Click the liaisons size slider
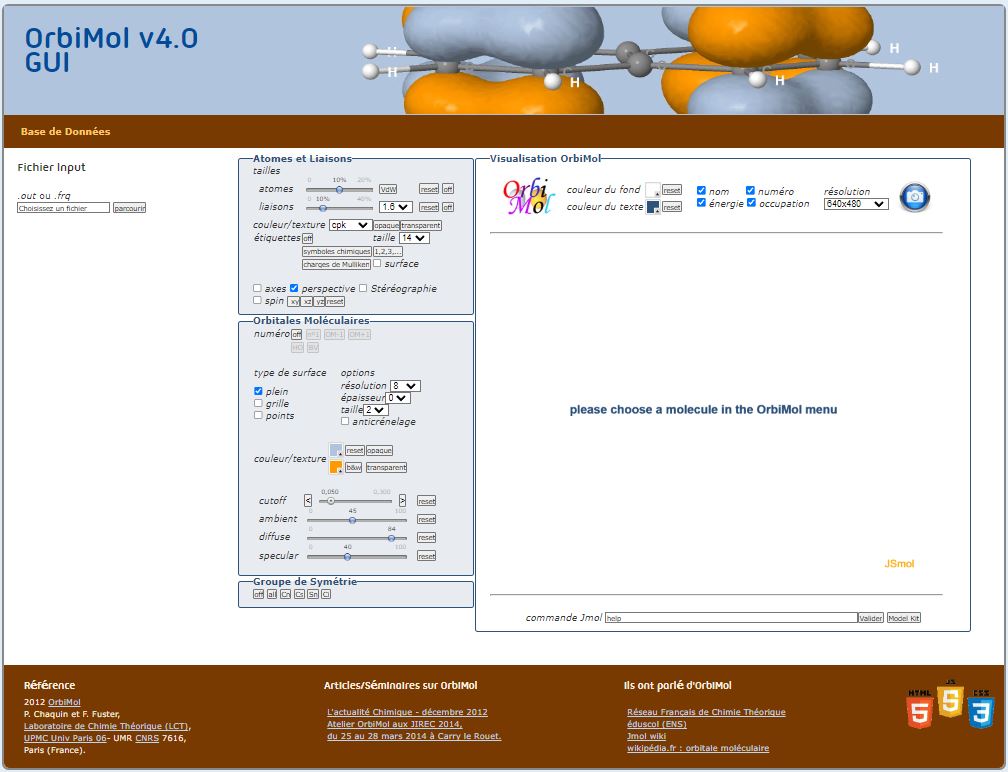1008x772 pixels. pyautogui.click(x=339, y=208)
